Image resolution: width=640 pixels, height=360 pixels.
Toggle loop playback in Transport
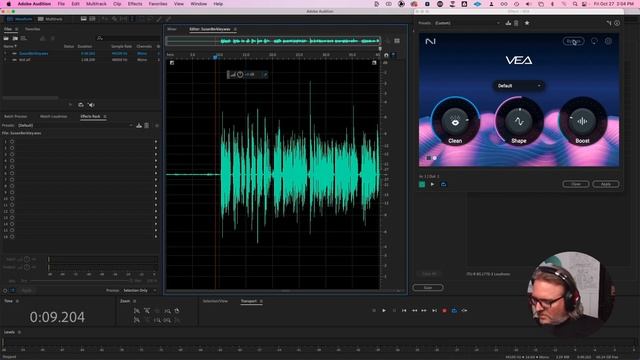[x=454, y=311]
